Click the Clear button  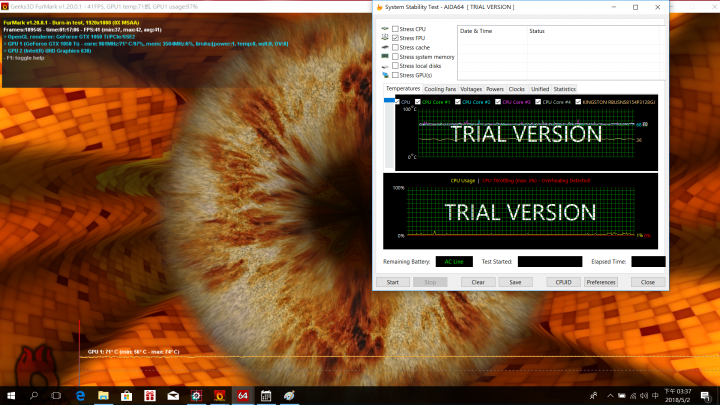tap(478, 282)
